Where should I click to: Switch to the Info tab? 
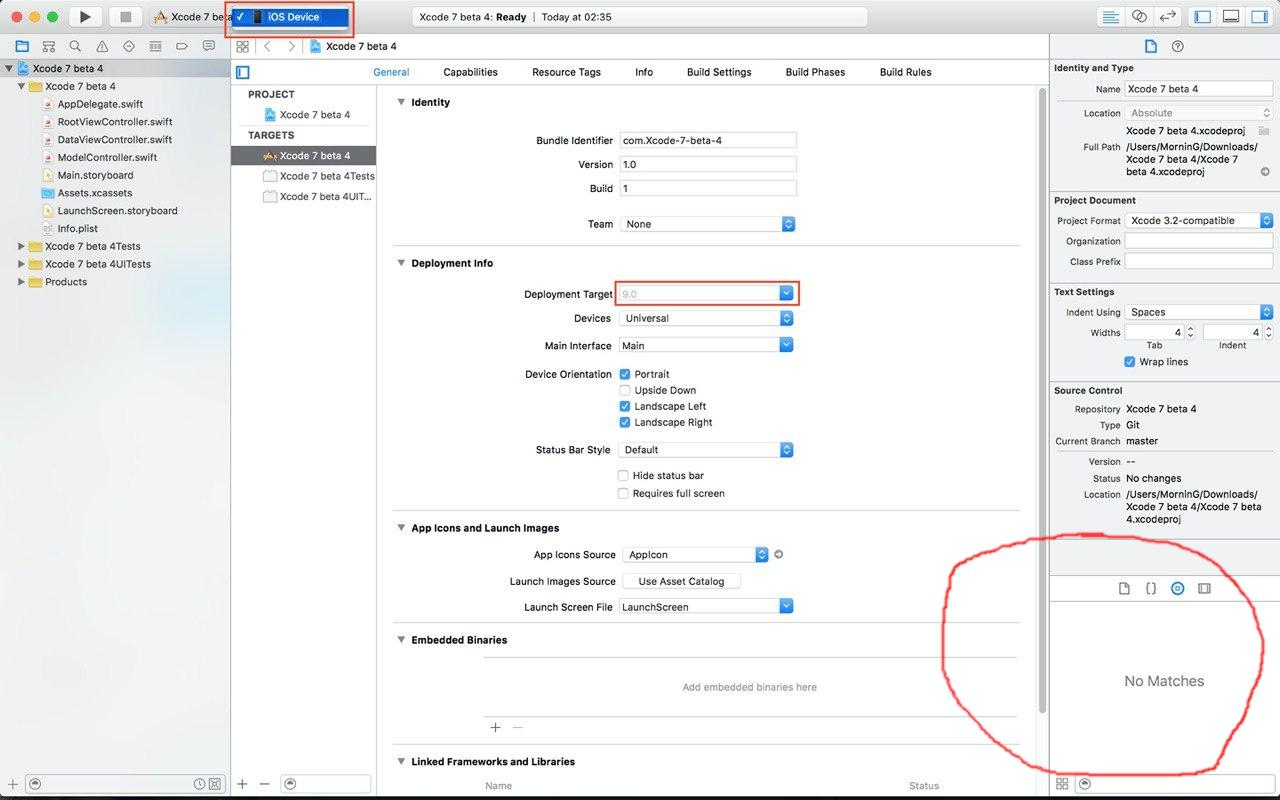644,72
